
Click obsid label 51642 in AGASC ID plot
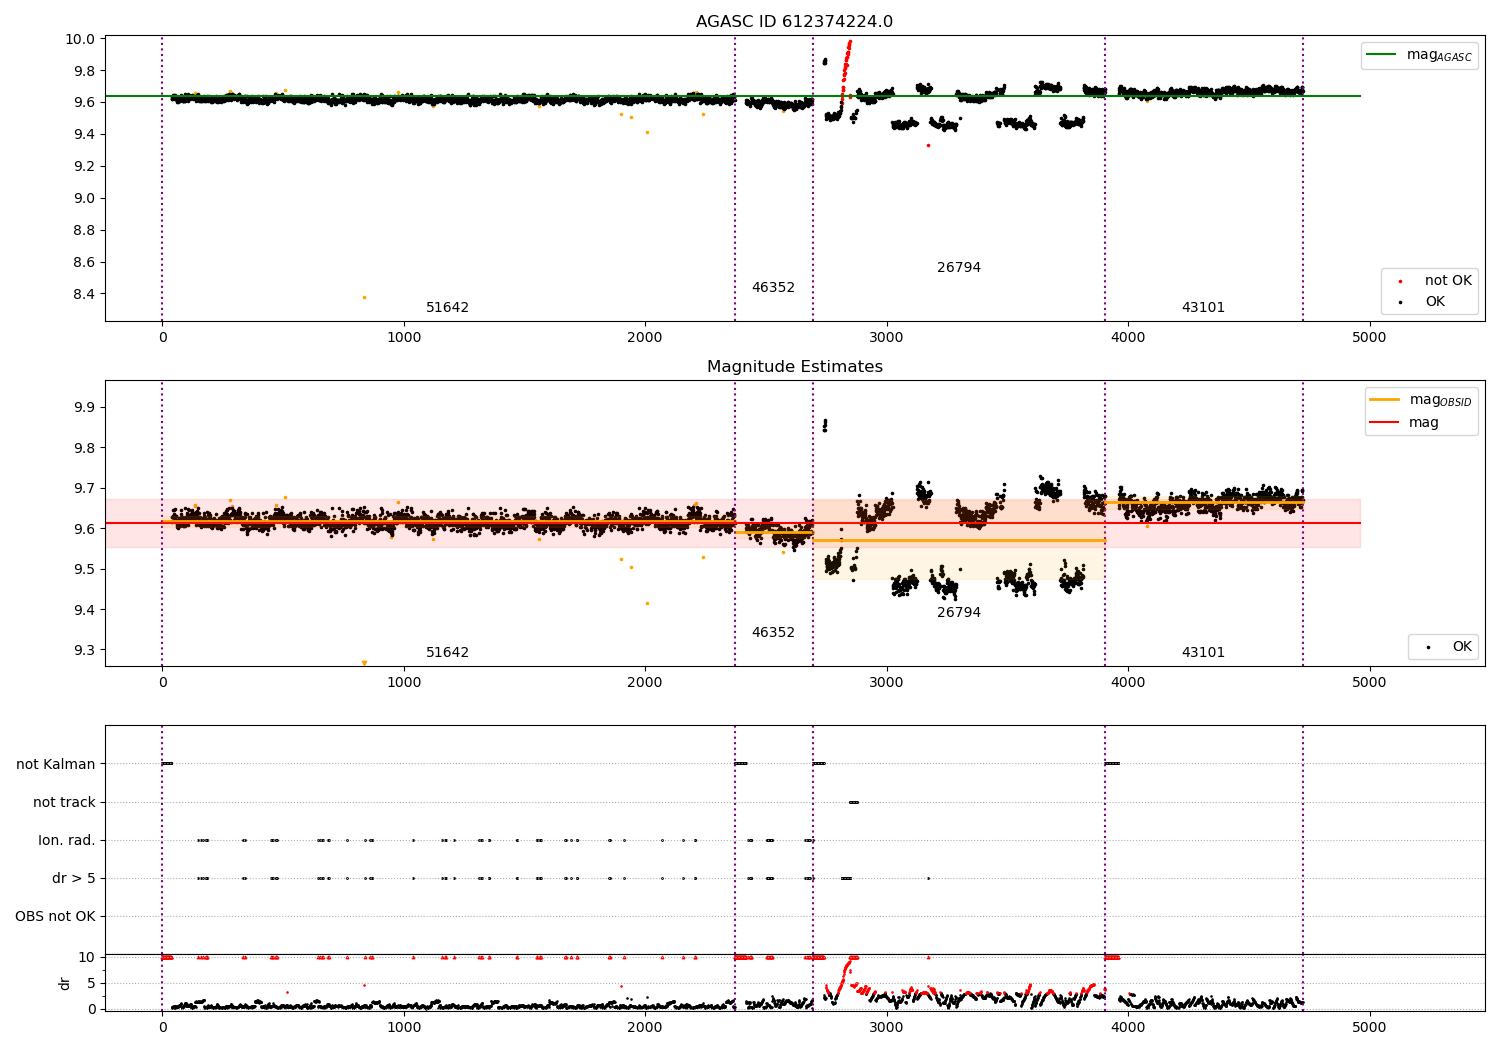pos(447,308)
